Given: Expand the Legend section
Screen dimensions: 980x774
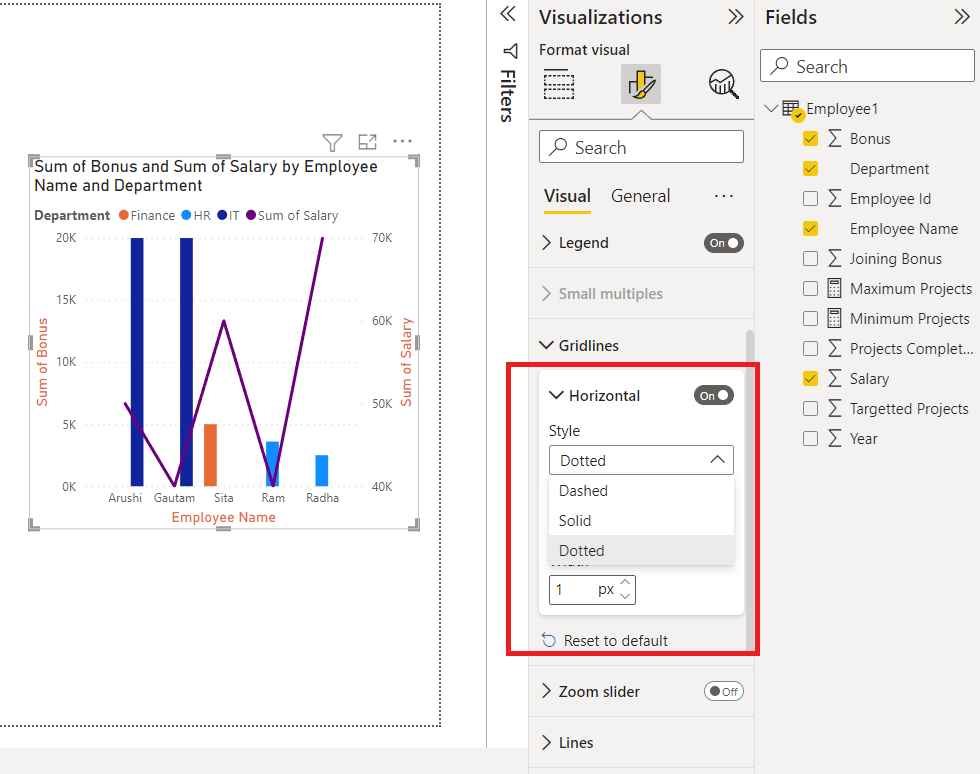Looking at the screenshot, I should tap(546, 243).
